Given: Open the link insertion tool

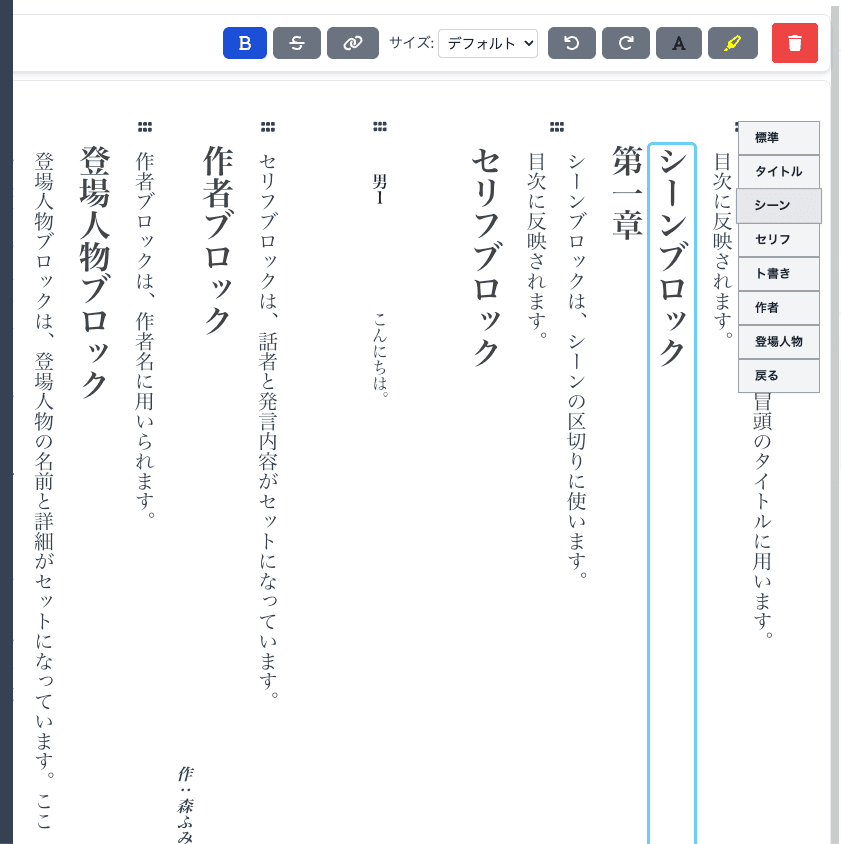Looking at the screenshot, I should click(x=352, y=43).
